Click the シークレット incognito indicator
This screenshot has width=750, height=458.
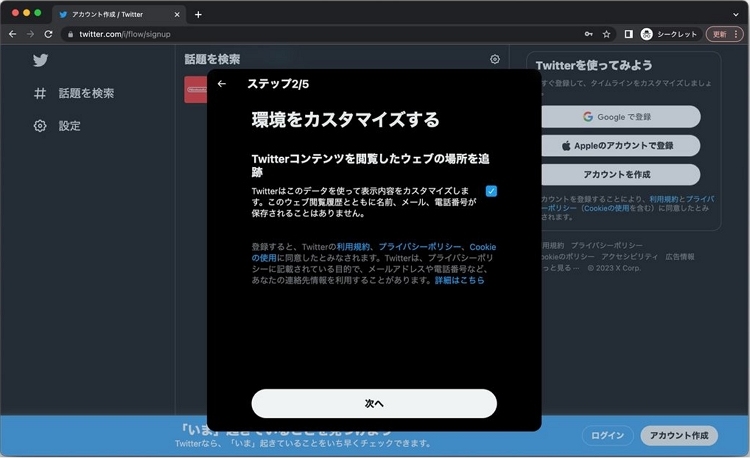(x=670, y=34)
